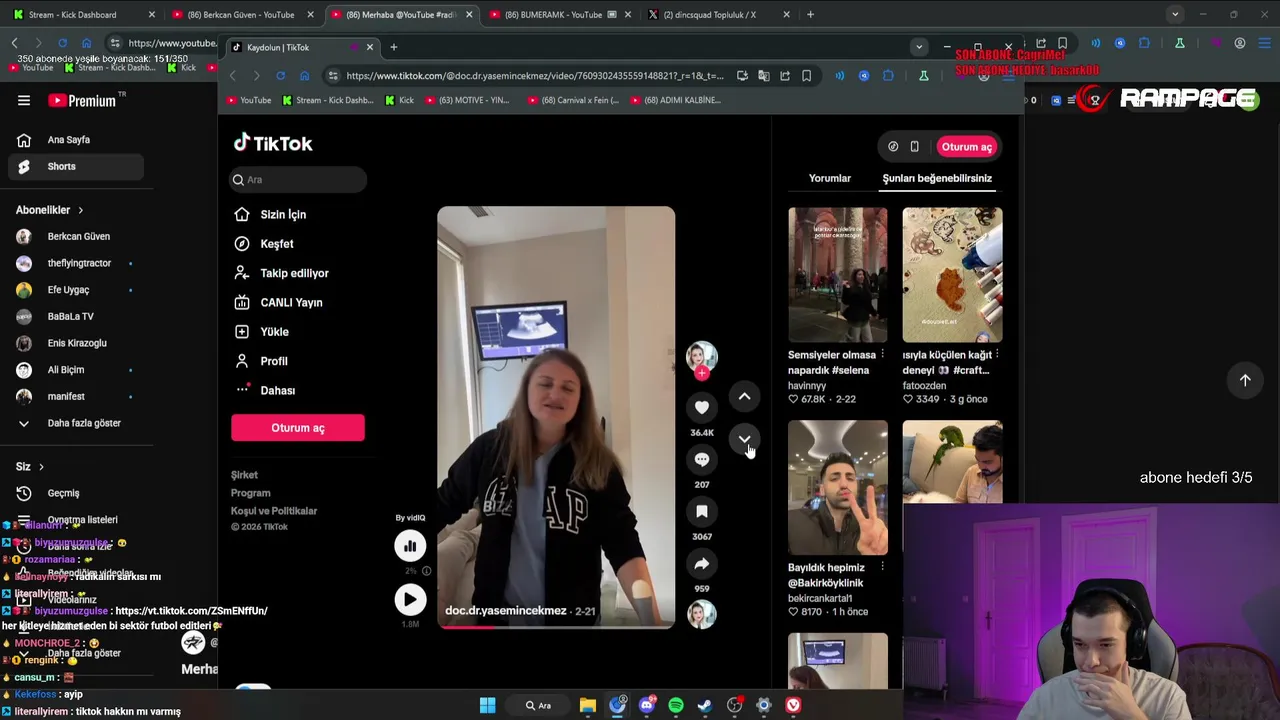This screenshot has height=720, width=1280.
Task: Open YouTube Geçmiş history
Action: [75, 493]
